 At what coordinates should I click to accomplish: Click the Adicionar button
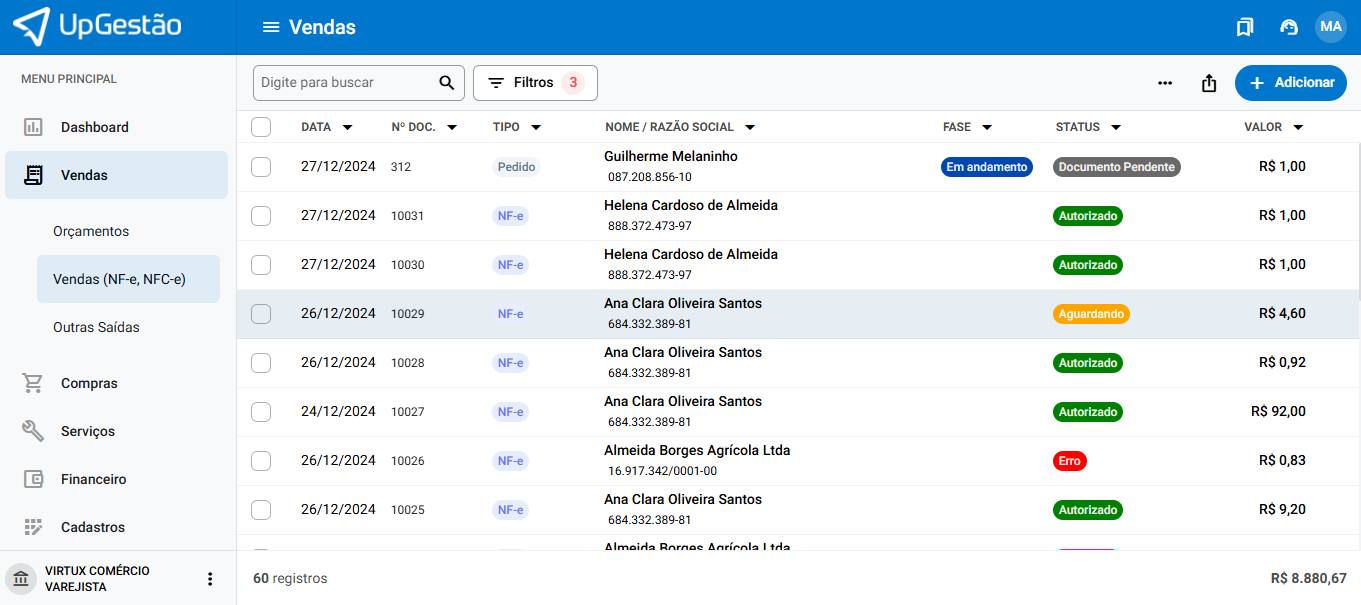click(x=1290, y=83)
